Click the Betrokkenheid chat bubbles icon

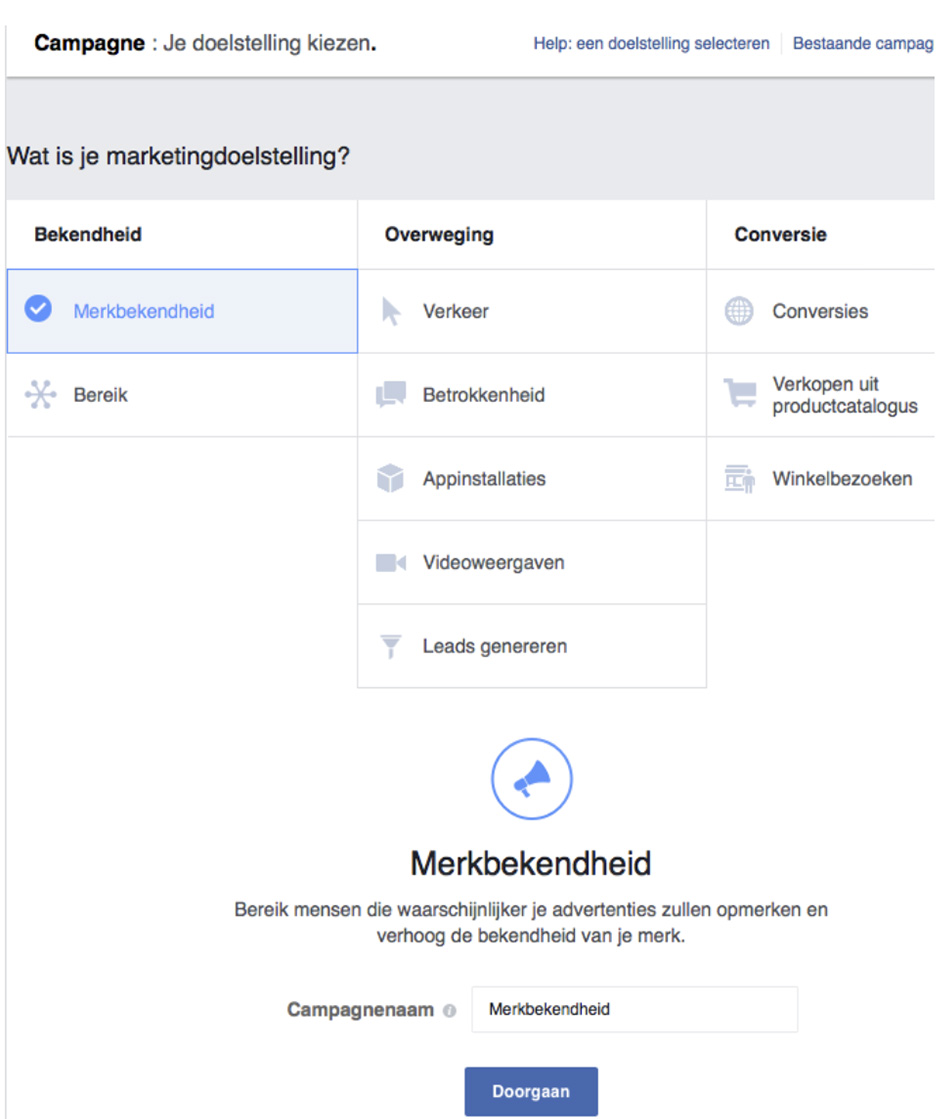pos(390,394)
